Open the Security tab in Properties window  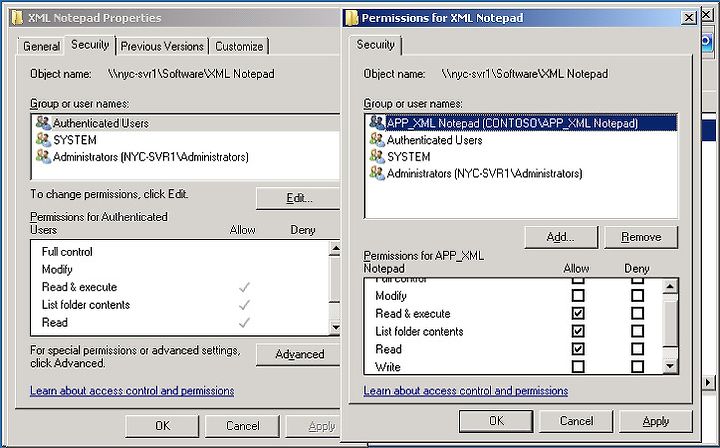coord(90,45)
